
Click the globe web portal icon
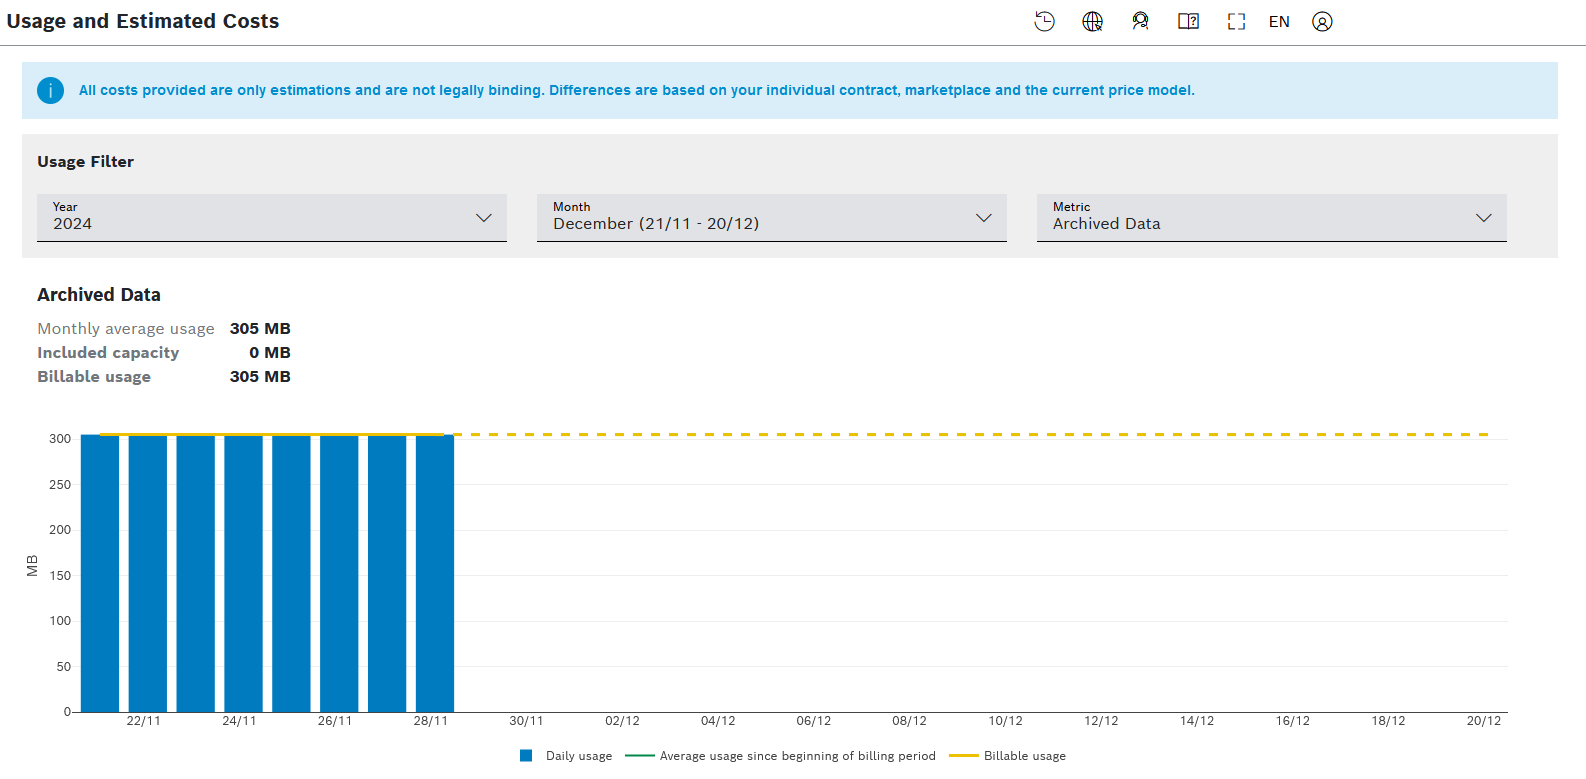coord(1092,21)
